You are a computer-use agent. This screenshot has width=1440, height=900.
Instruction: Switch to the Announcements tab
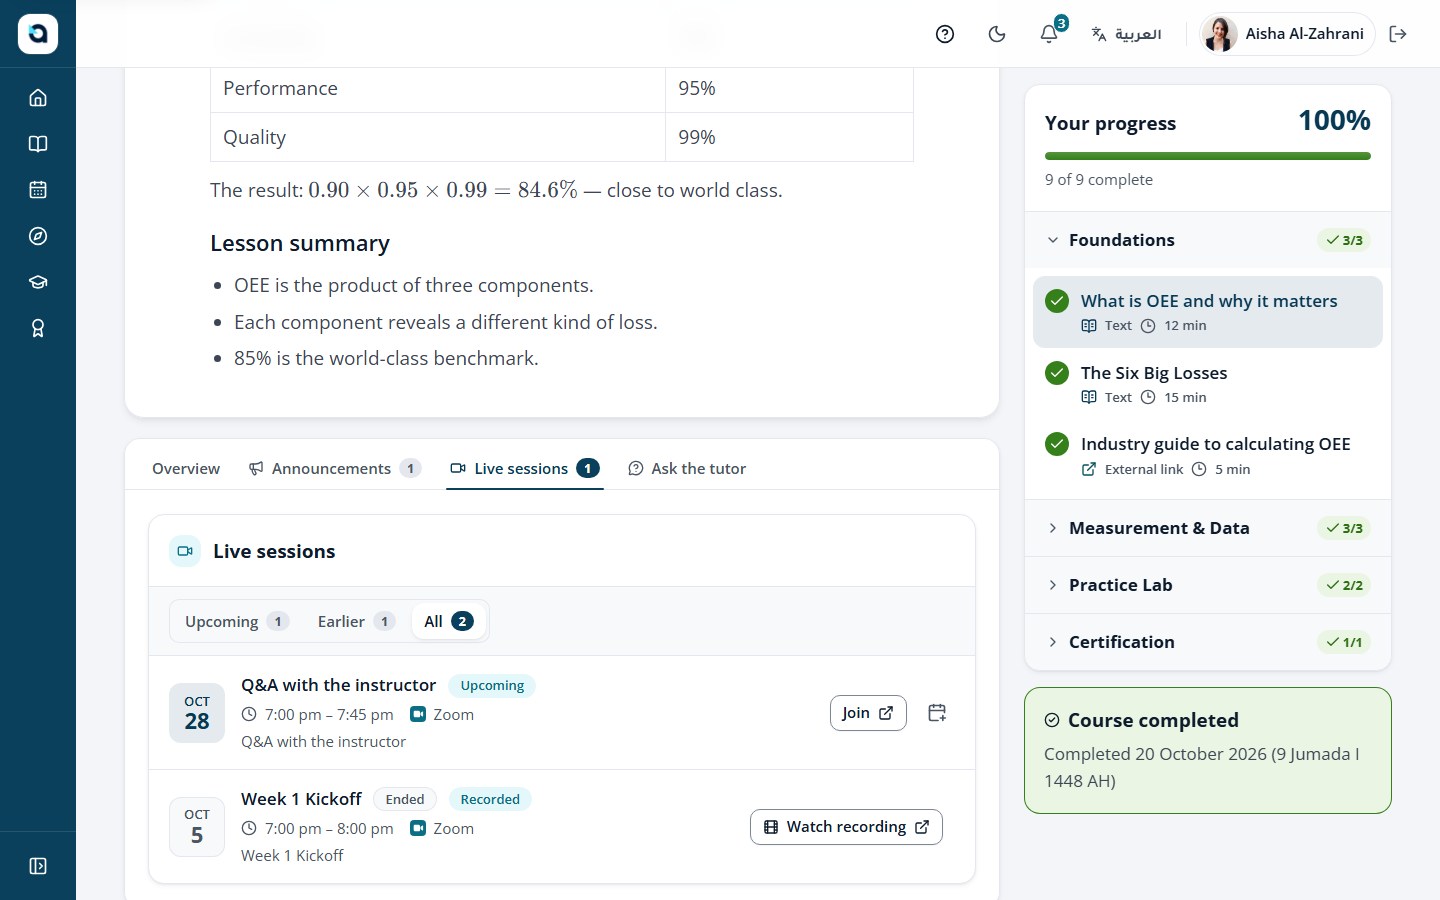click(335, 468)
